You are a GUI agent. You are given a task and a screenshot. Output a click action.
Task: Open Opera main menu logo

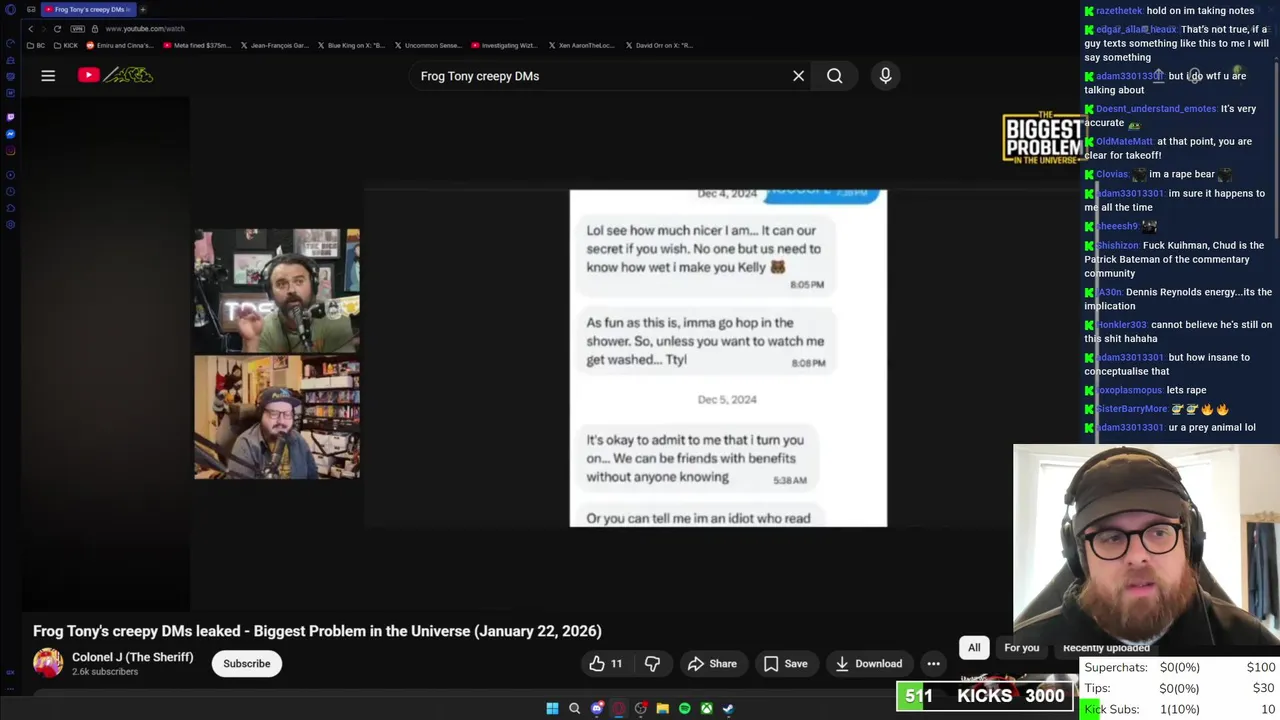[x=10, y=9]
